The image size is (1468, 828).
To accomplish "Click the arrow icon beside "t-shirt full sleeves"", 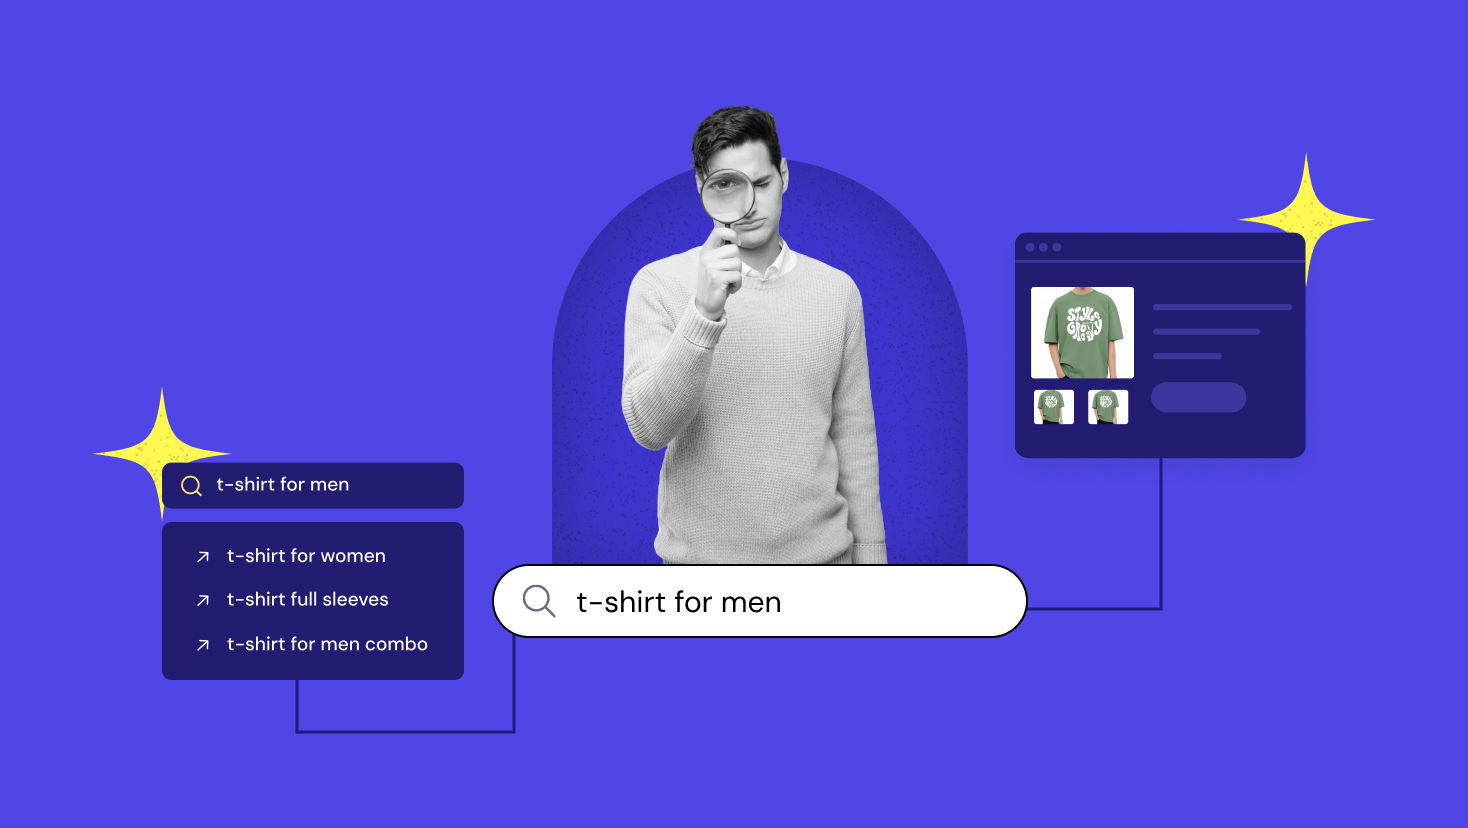I will [x=203, y=600].
